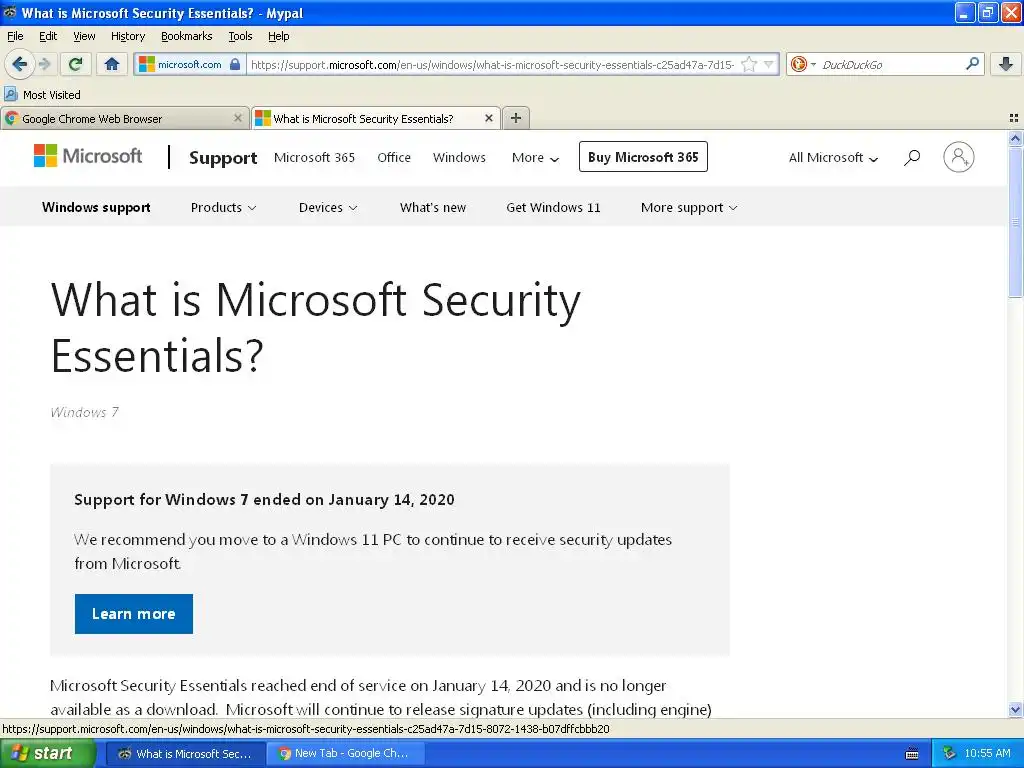This screenshot has height=768, width=1024.
Task: Click the sign-in account avatar icon
Action: (959, 157)
